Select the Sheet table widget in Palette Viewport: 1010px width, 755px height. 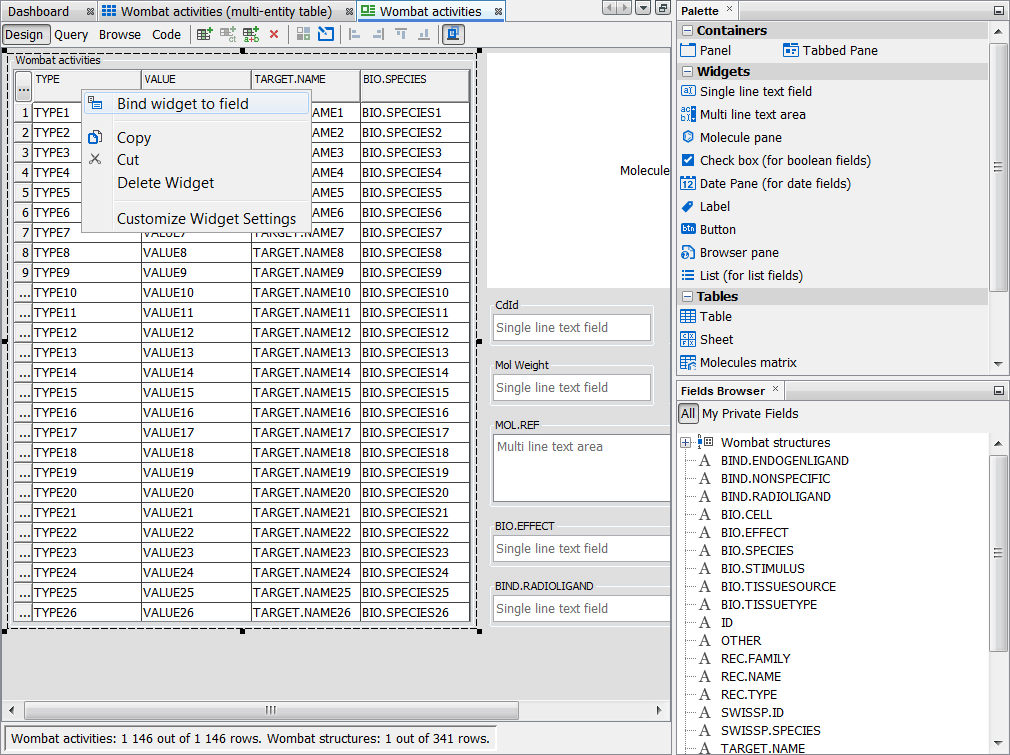(716, 340)
